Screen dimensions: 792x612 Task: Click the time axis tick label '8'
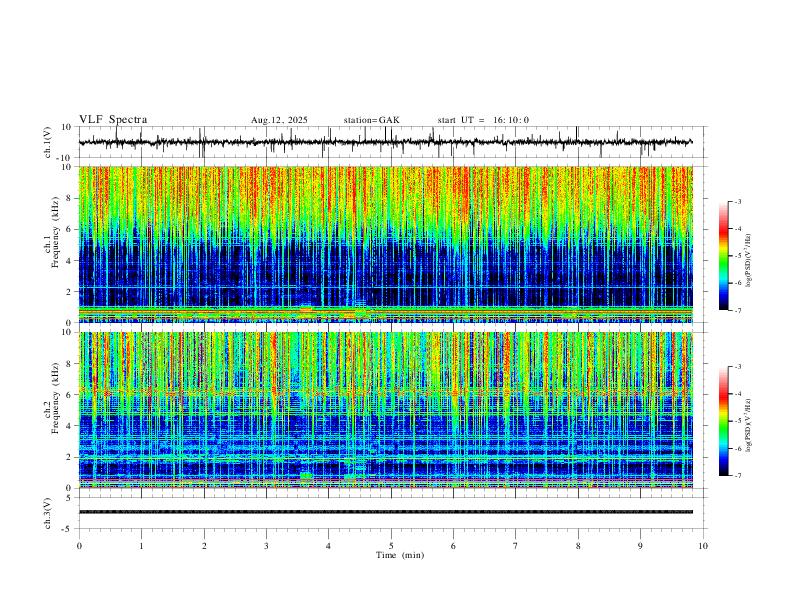coord(578,546)
